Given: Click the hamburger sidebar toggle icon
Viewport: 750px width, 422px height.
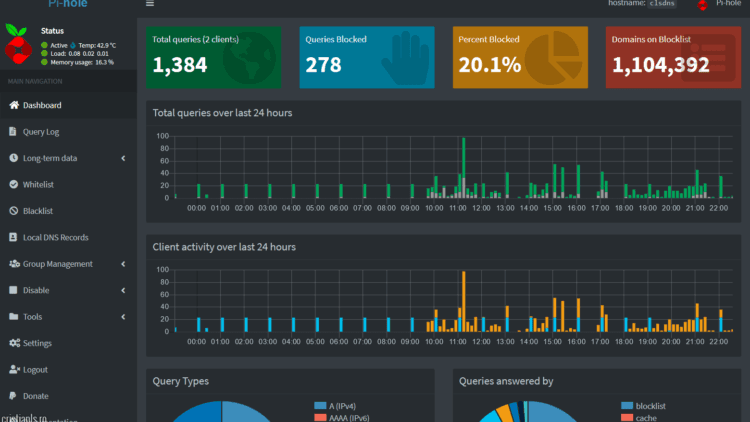Looking at the screenshot, I should pos(150,4).
